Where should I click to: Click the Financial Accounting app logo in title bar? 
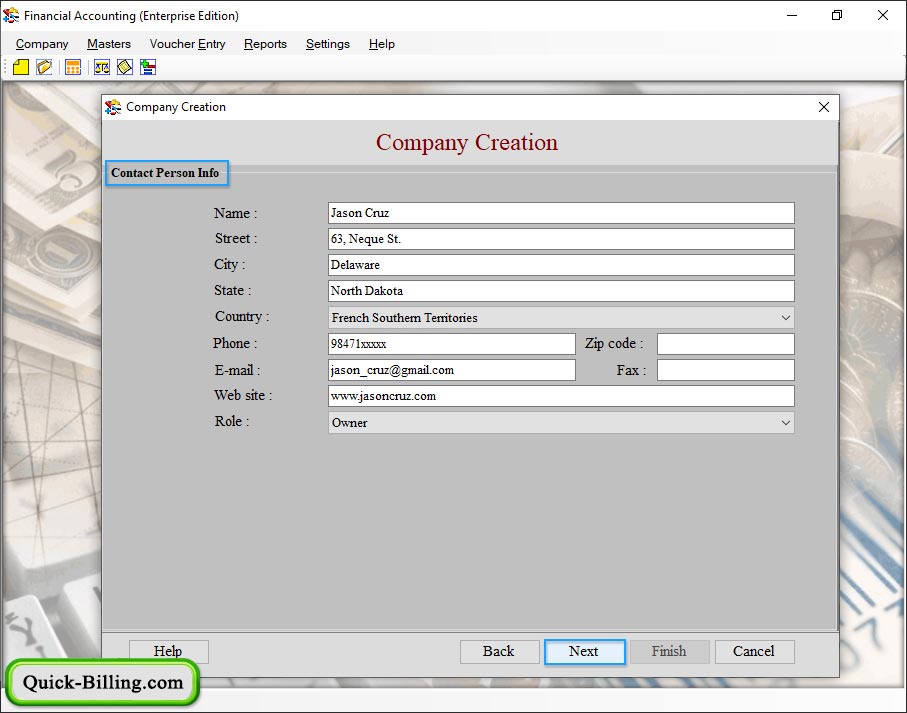tap(11, 16)
